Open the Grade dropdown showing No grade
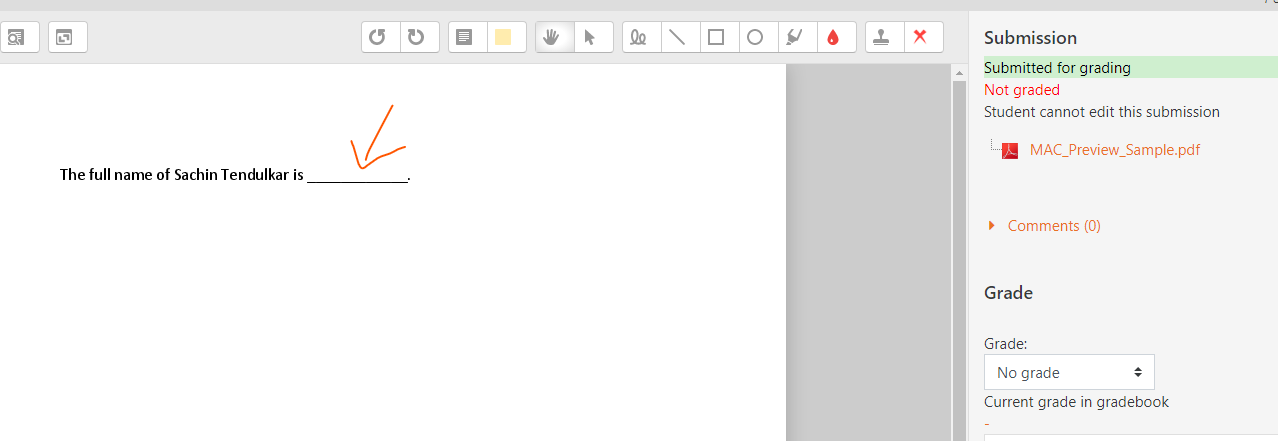Image resolution: width=1278 pixels, height=441 pixels. (1069, 372)
